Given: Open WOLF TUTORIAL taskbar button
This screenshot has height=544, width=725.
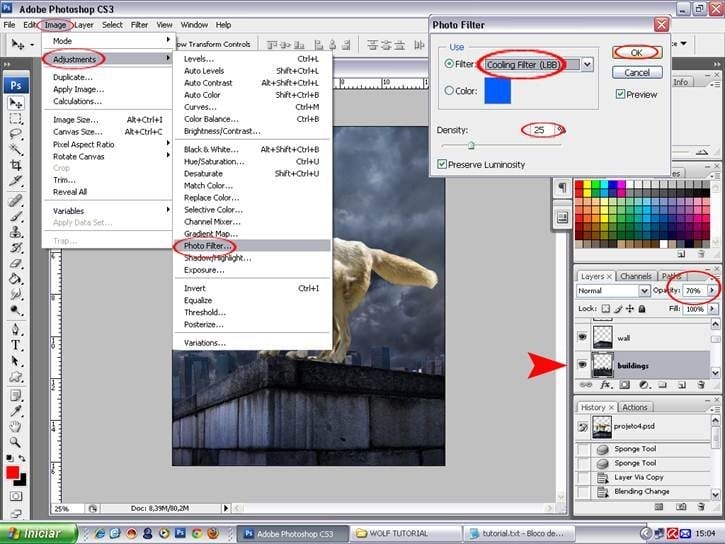Looking at the screenshot, I should coord(405,534).
